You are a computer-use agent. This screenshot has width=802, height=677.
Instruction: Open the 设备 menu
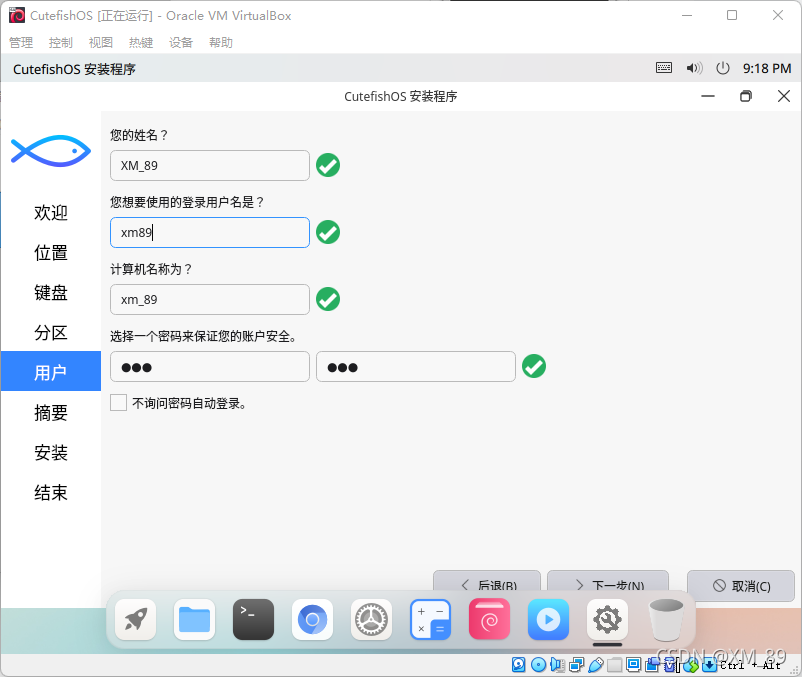[x=181, y=42]
